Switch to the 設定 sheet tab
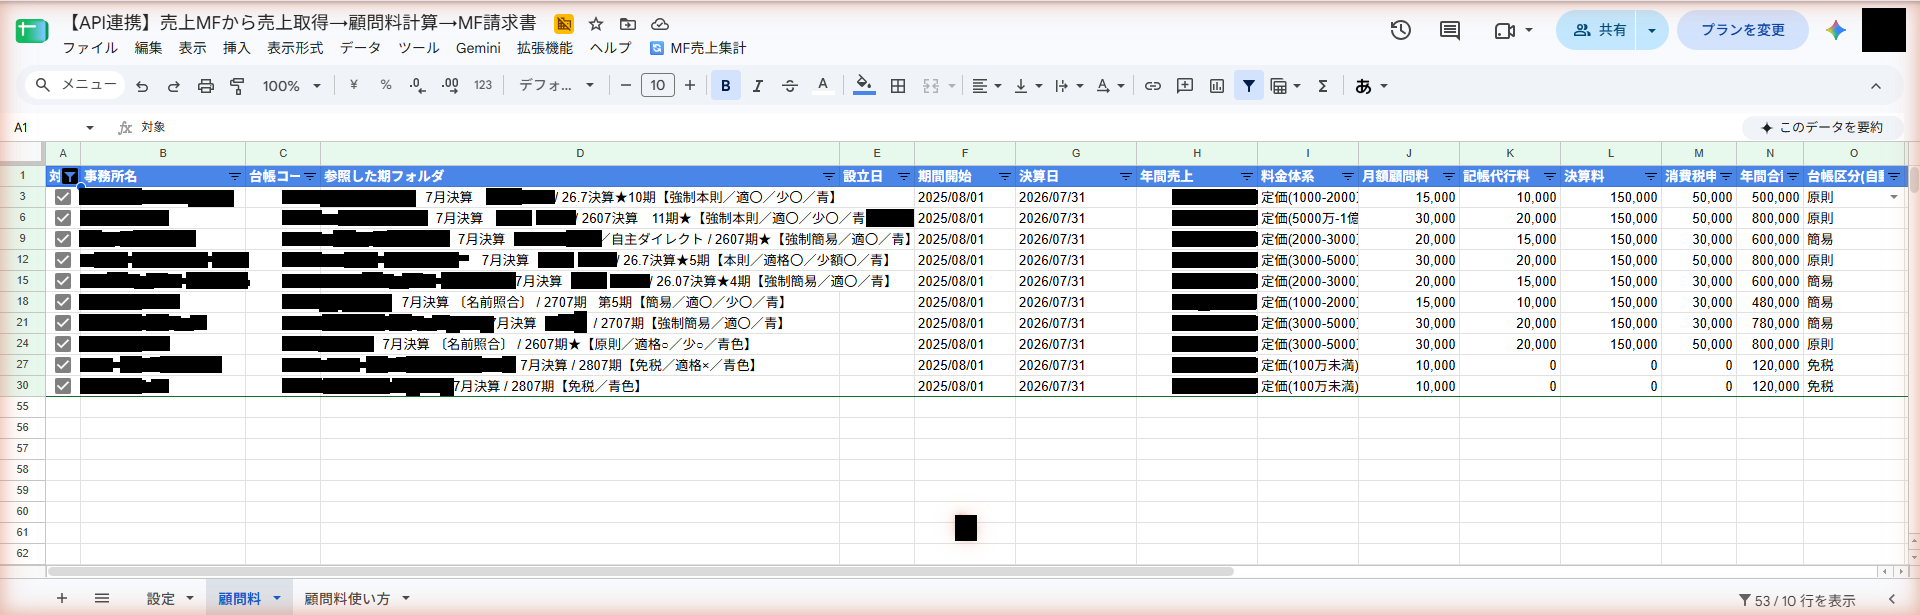The height and width of the screenshot is (615, 1920). click(161, 598)
